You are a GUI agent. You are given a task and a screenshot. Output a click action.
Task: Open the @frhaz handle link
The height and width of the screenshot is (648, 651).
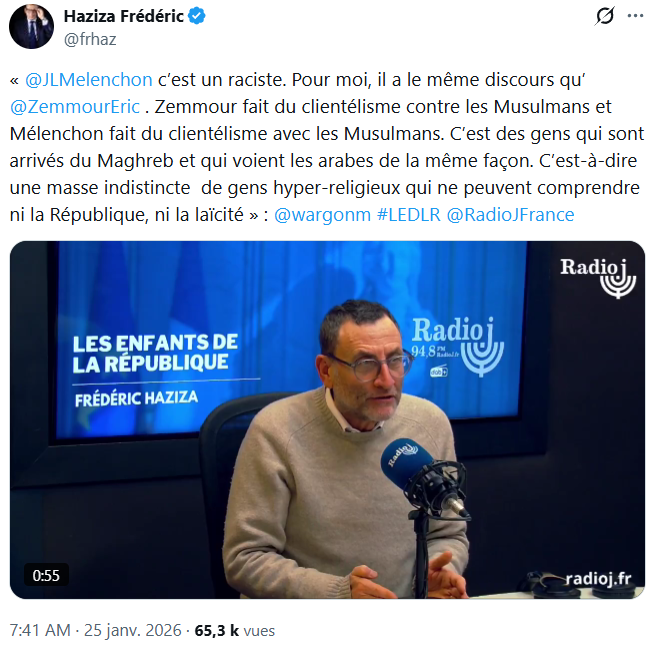[90, 39]
